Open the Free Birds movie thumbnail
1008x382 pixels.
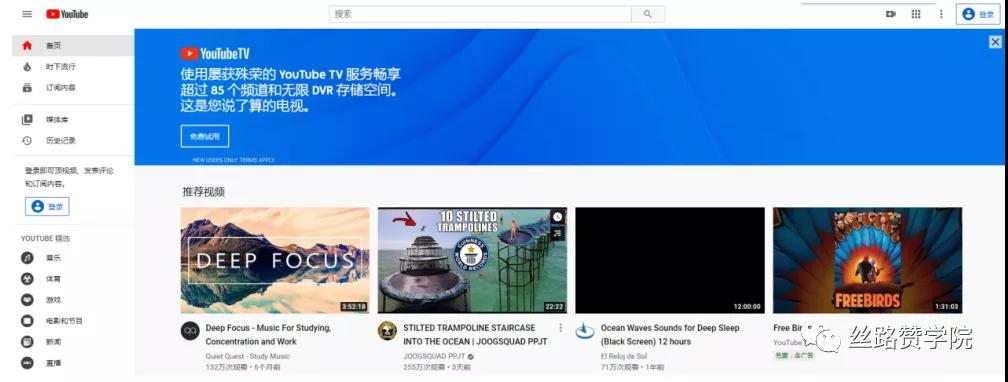pyautogui.click(x=867, y=260)
